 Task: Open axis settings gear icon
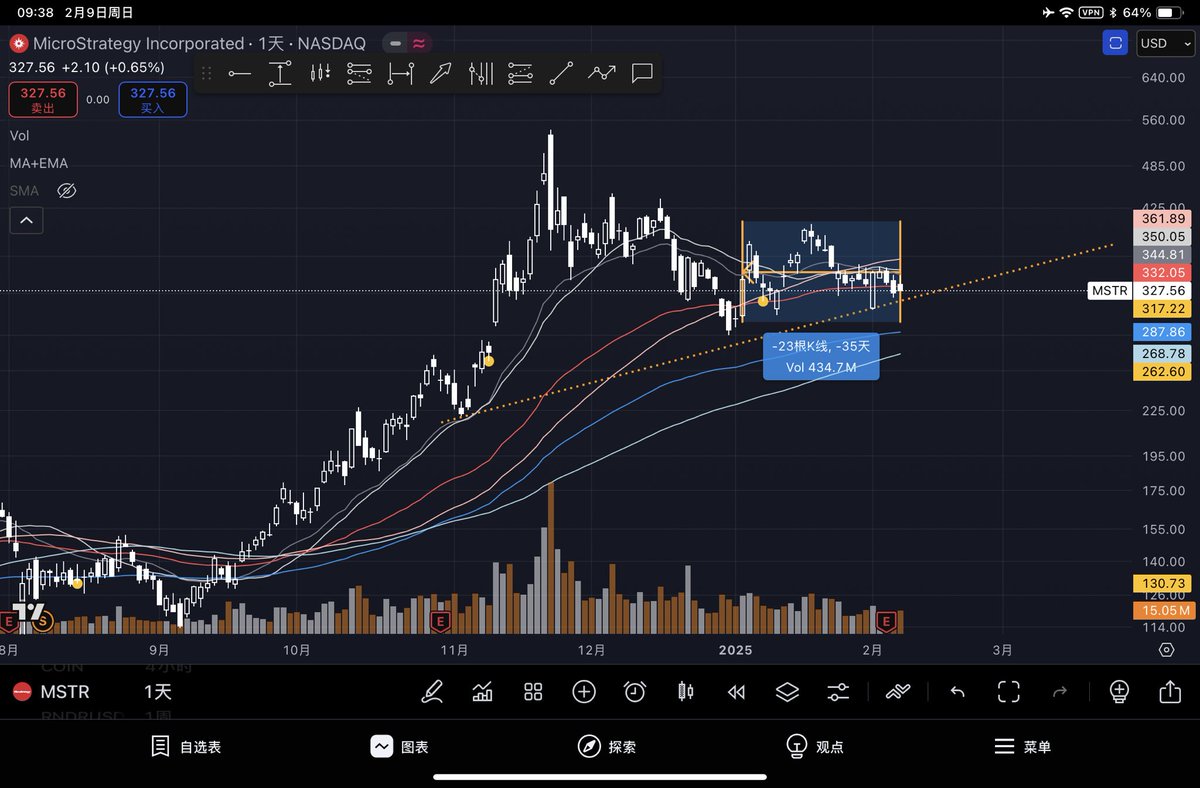click(1166, 650)
